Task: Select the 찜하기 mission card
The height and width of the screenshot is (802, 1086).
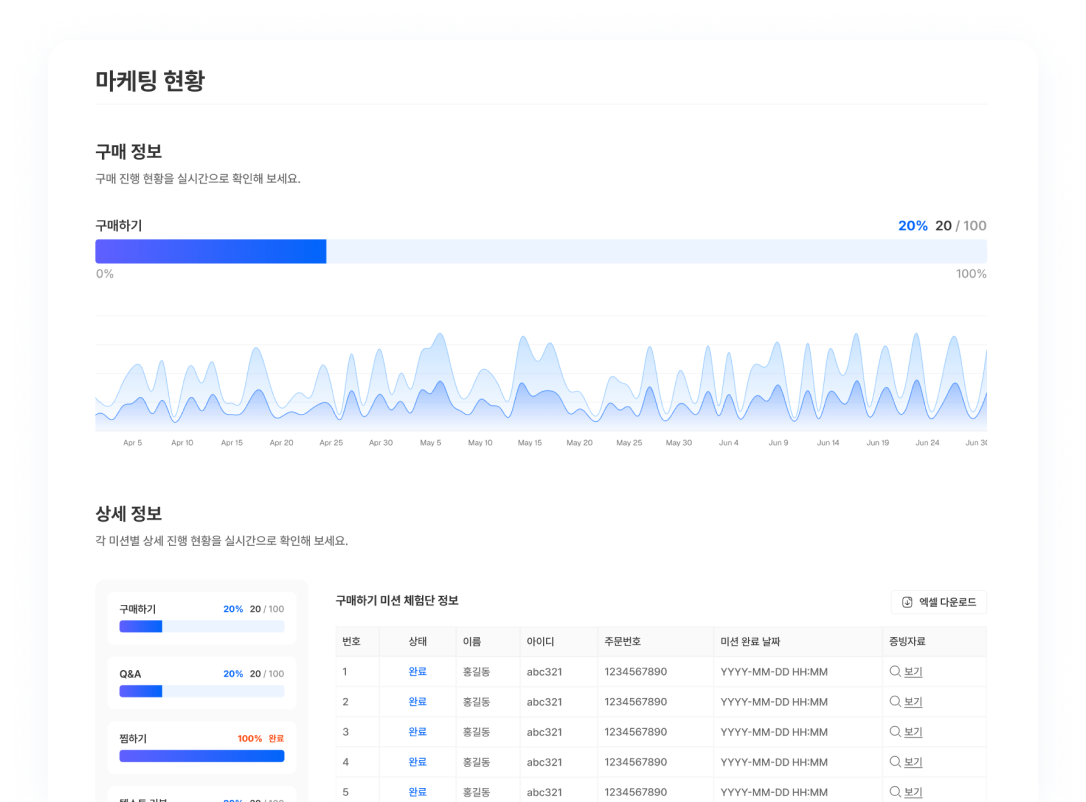Action: 201,747
